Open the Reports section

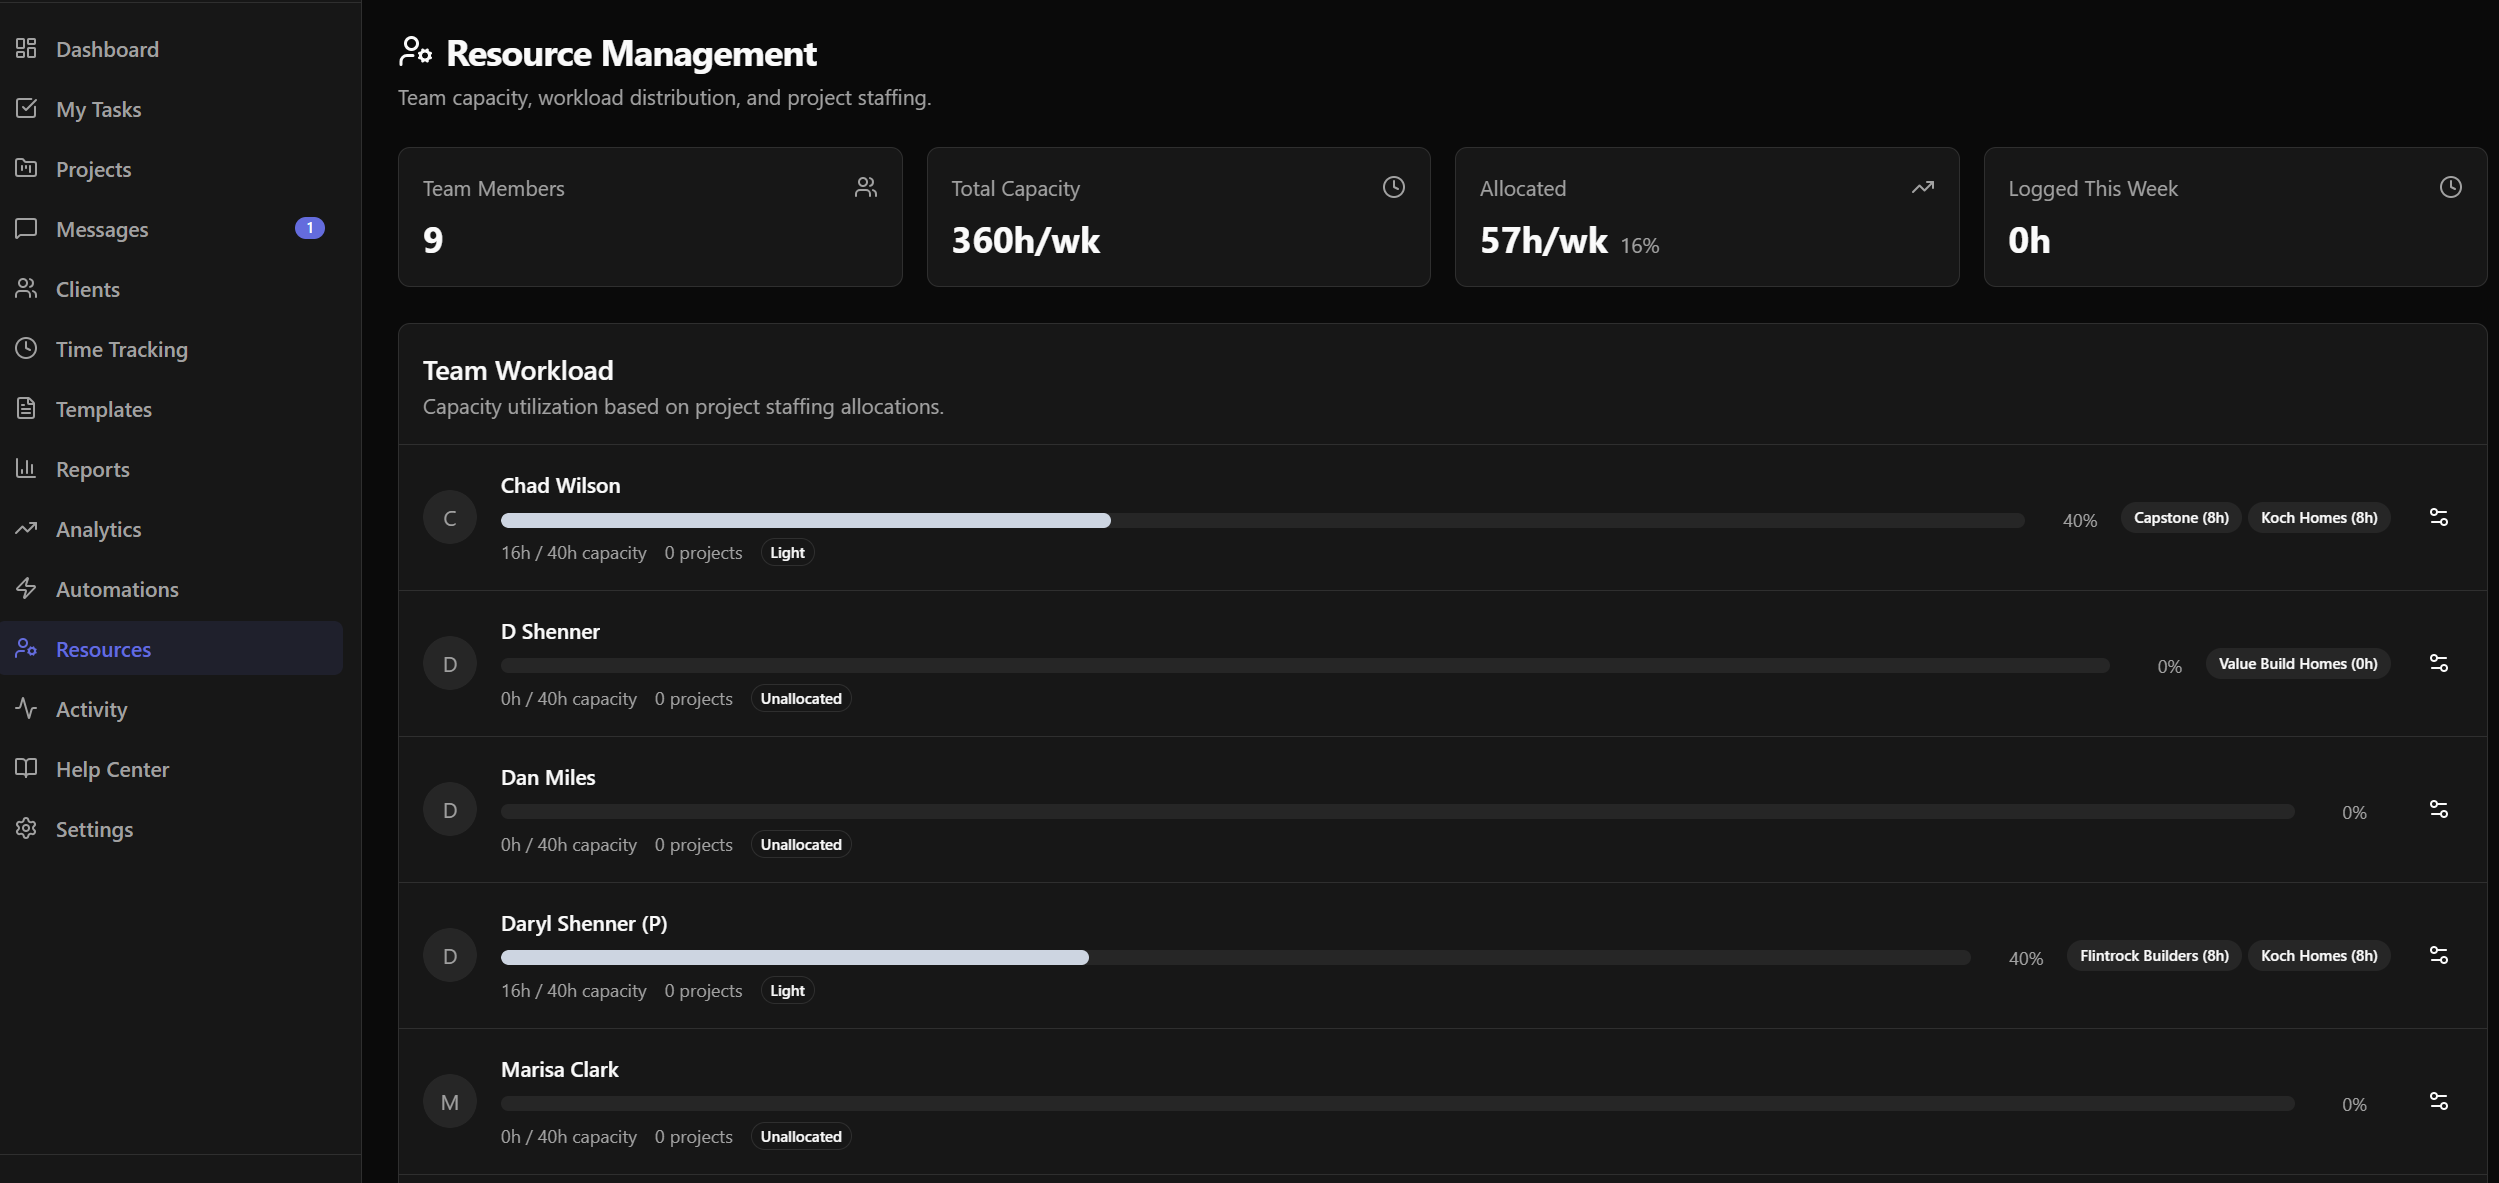[93, 469]
